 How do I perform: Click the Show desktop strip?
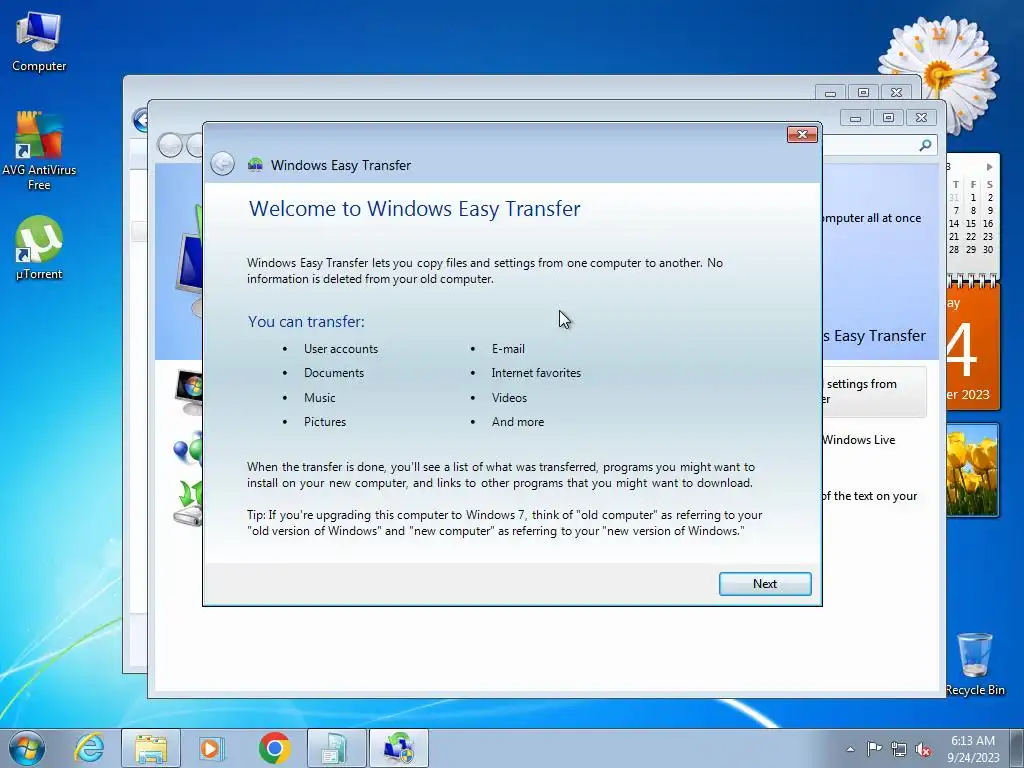(x=1019, y=748)
